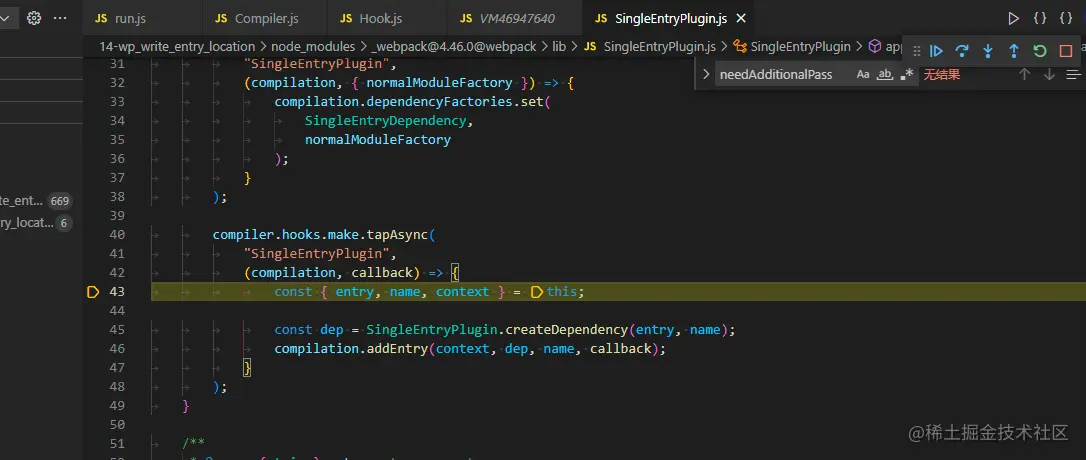Click the find input containing needAdditionalPass

tap(784, 74)
